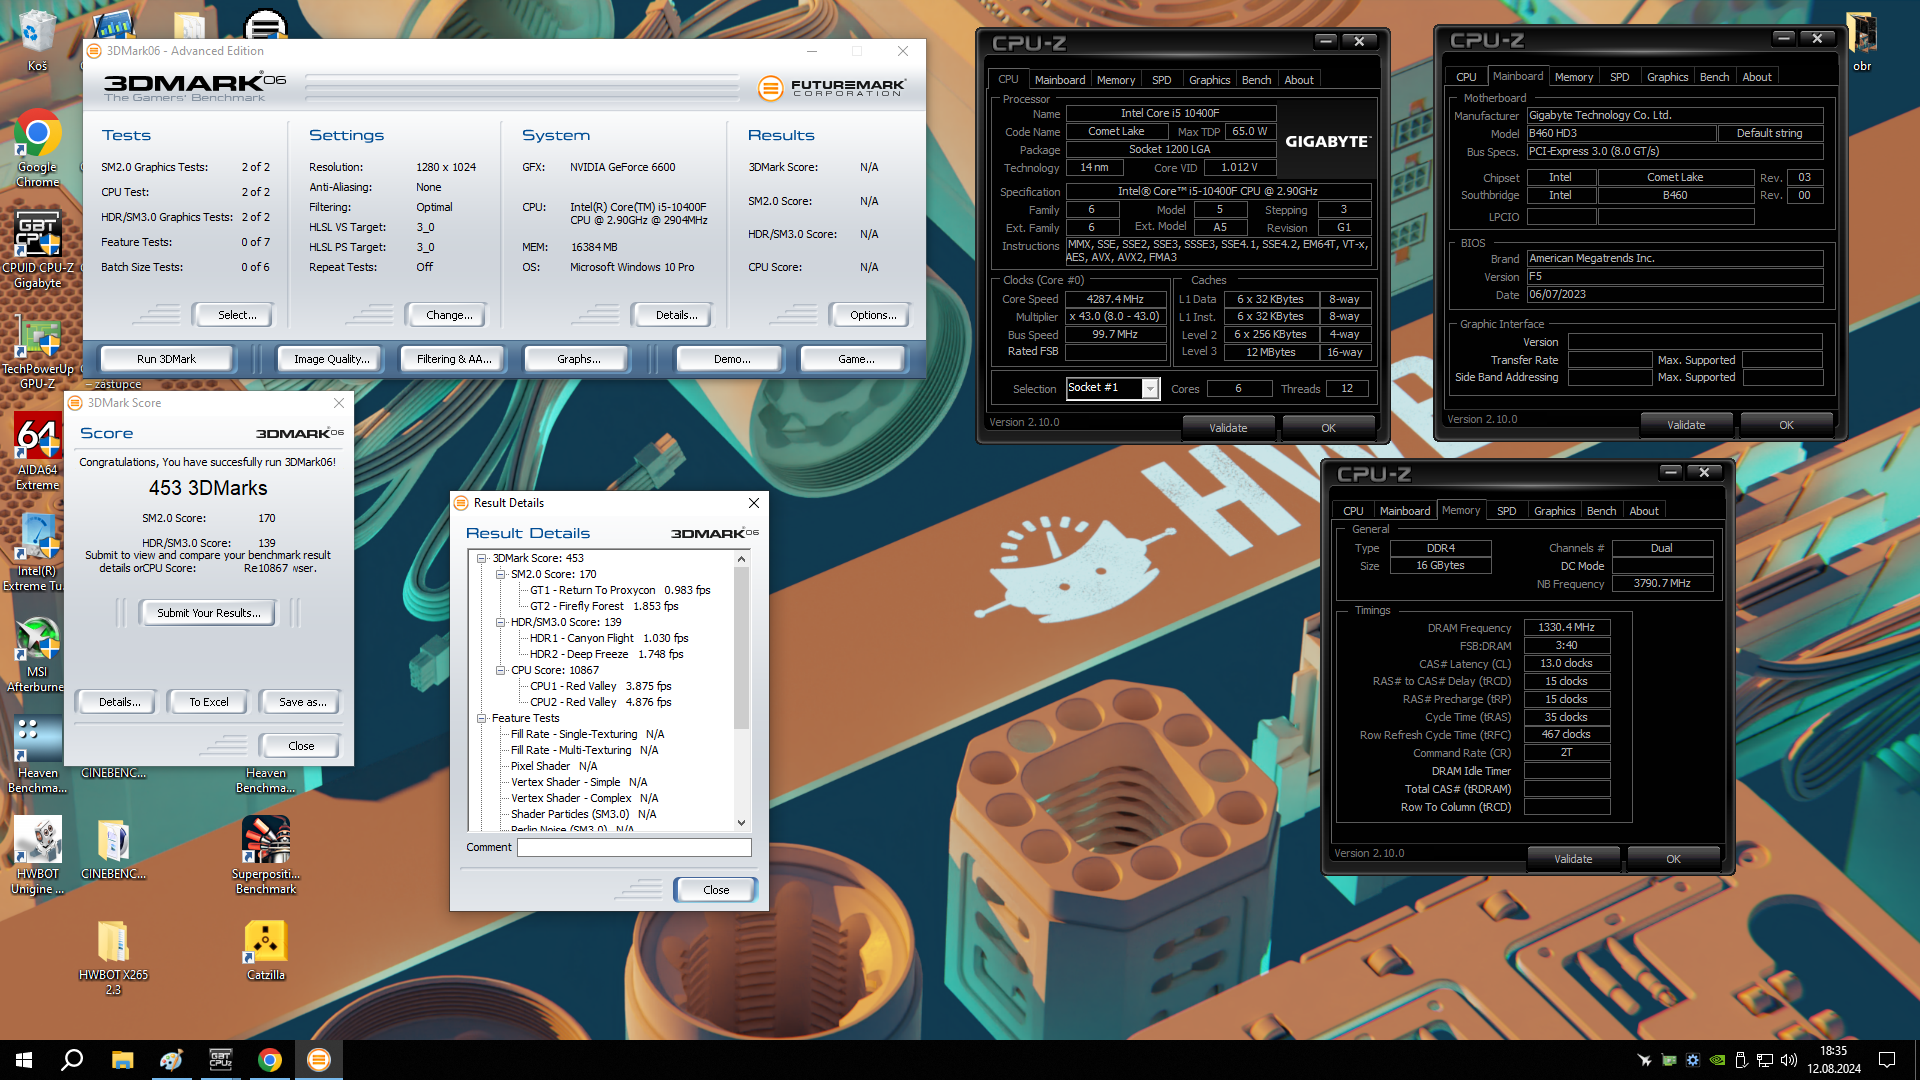Open AIDA64 Extreme desktop icon

tap(37, 452)
